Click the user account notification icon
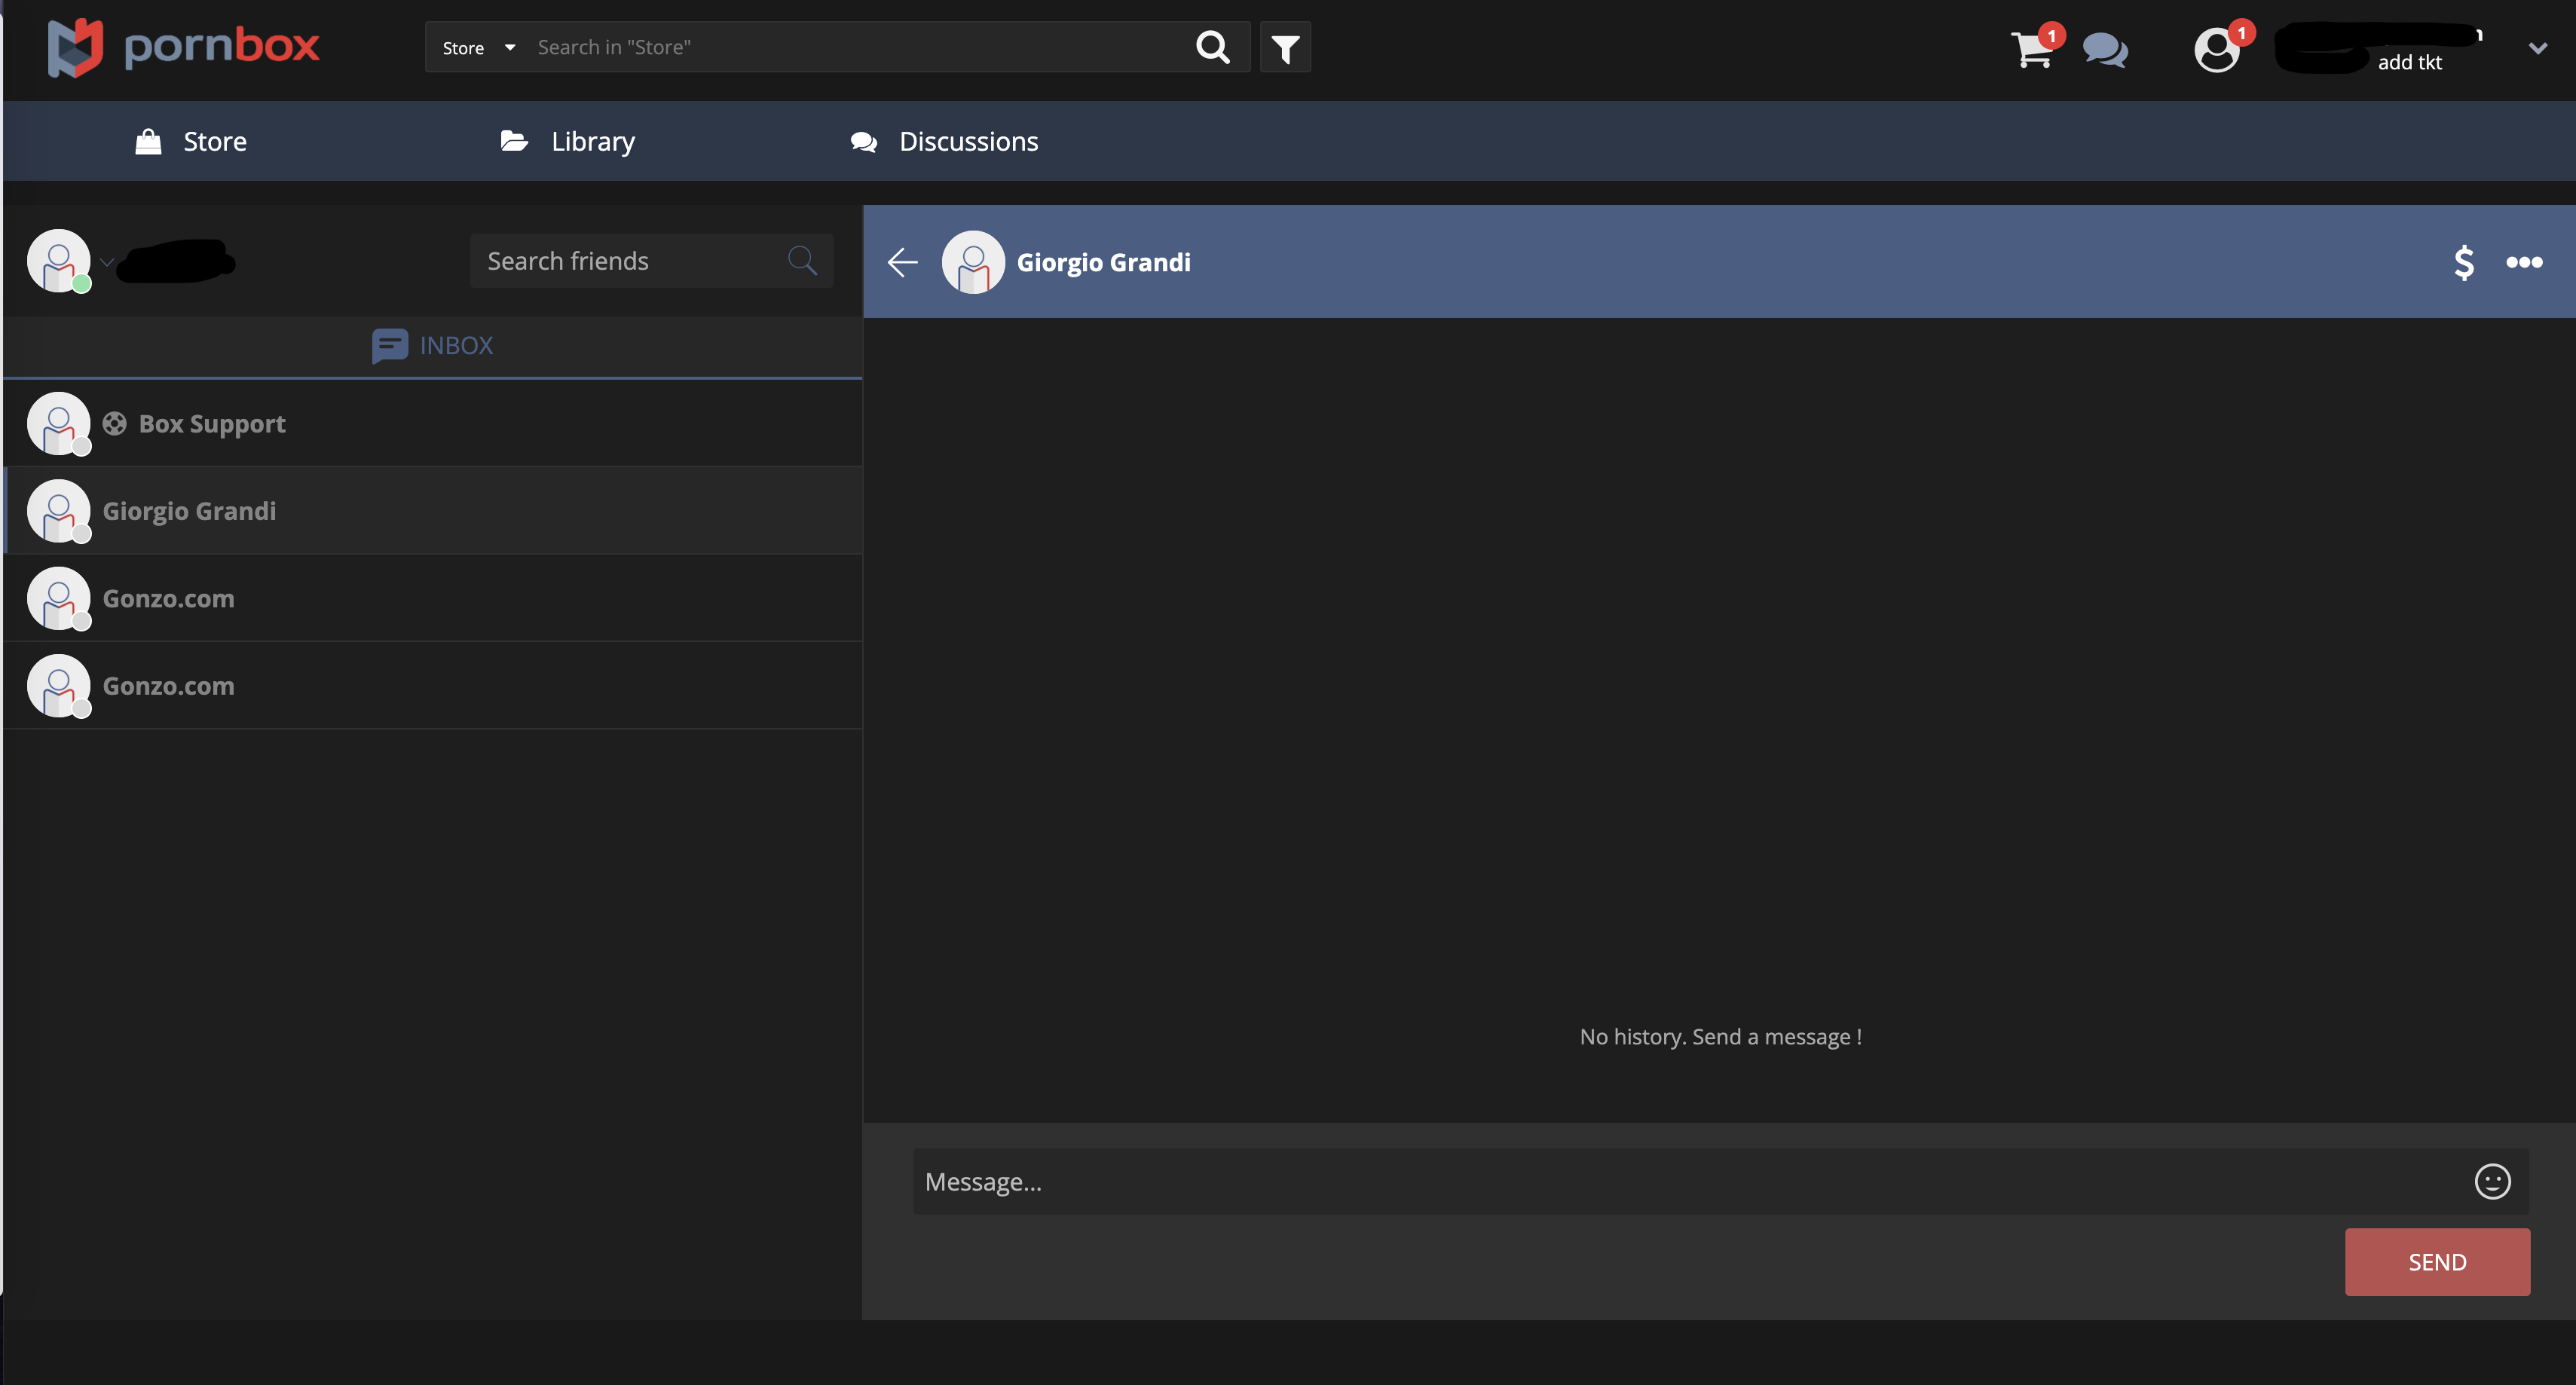Screen dimensions: 2576x1385 click(2216, 49)
